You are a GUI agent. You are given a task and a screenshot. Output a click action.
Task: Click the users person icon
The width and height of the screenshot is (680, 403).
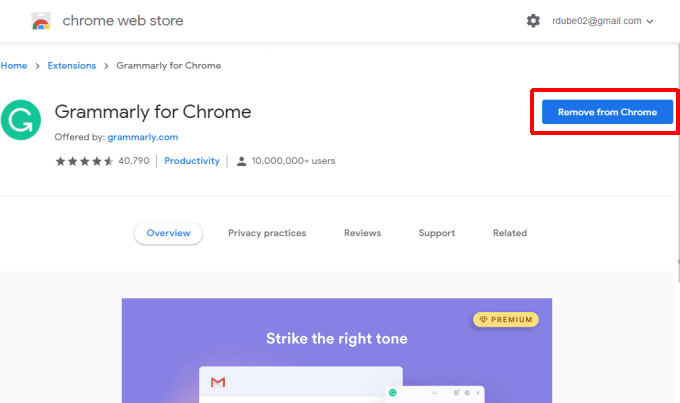240,161
